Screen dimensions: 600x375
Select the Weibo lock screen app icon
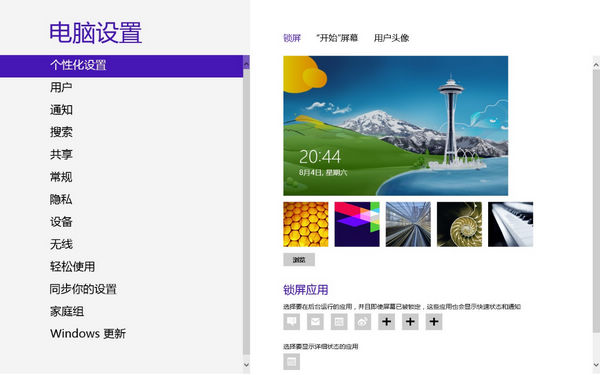point(363,321)
